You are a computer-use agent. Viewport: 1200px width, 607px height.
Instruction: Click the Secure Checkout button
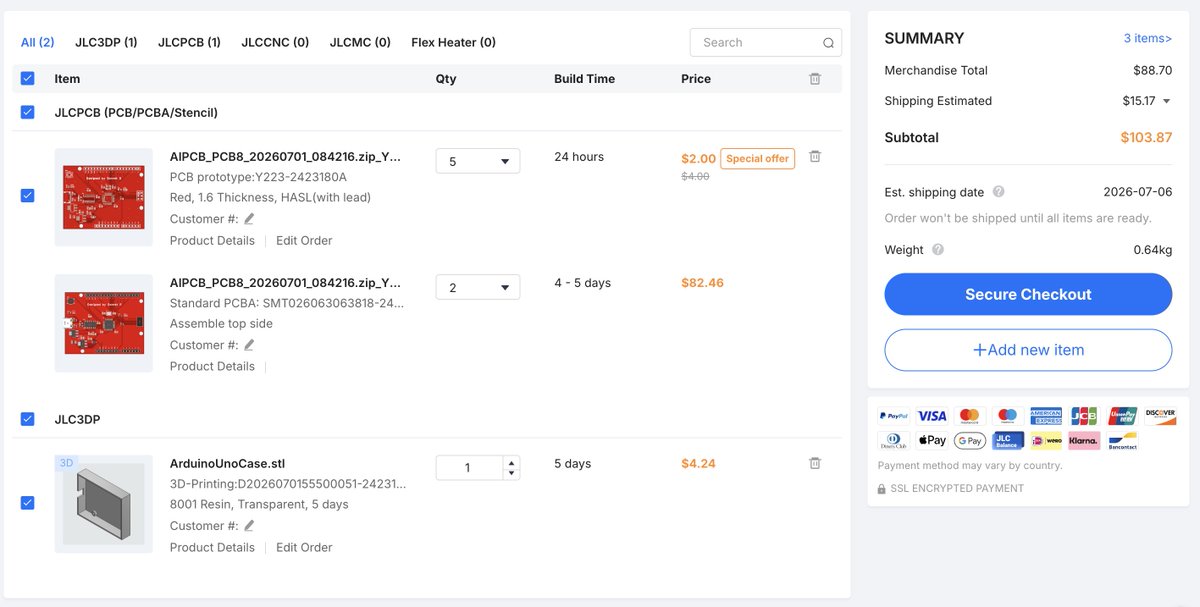pos(1028,294)
